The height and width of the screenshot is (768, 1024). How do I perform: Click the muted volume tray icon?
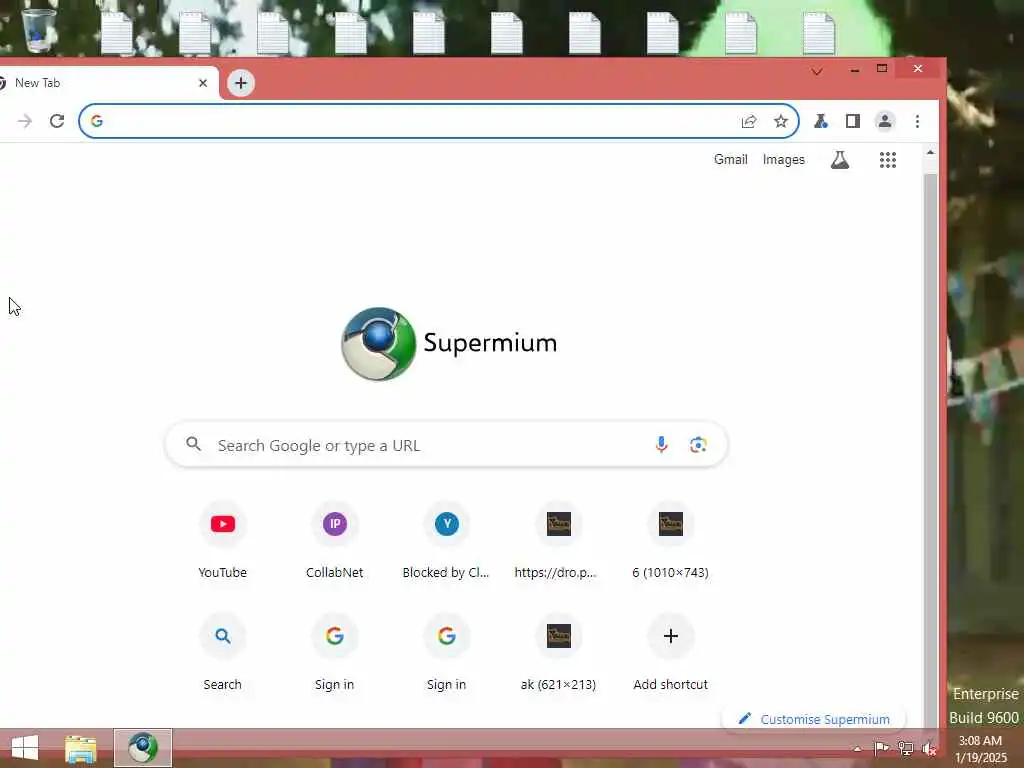tap(929, 749)
